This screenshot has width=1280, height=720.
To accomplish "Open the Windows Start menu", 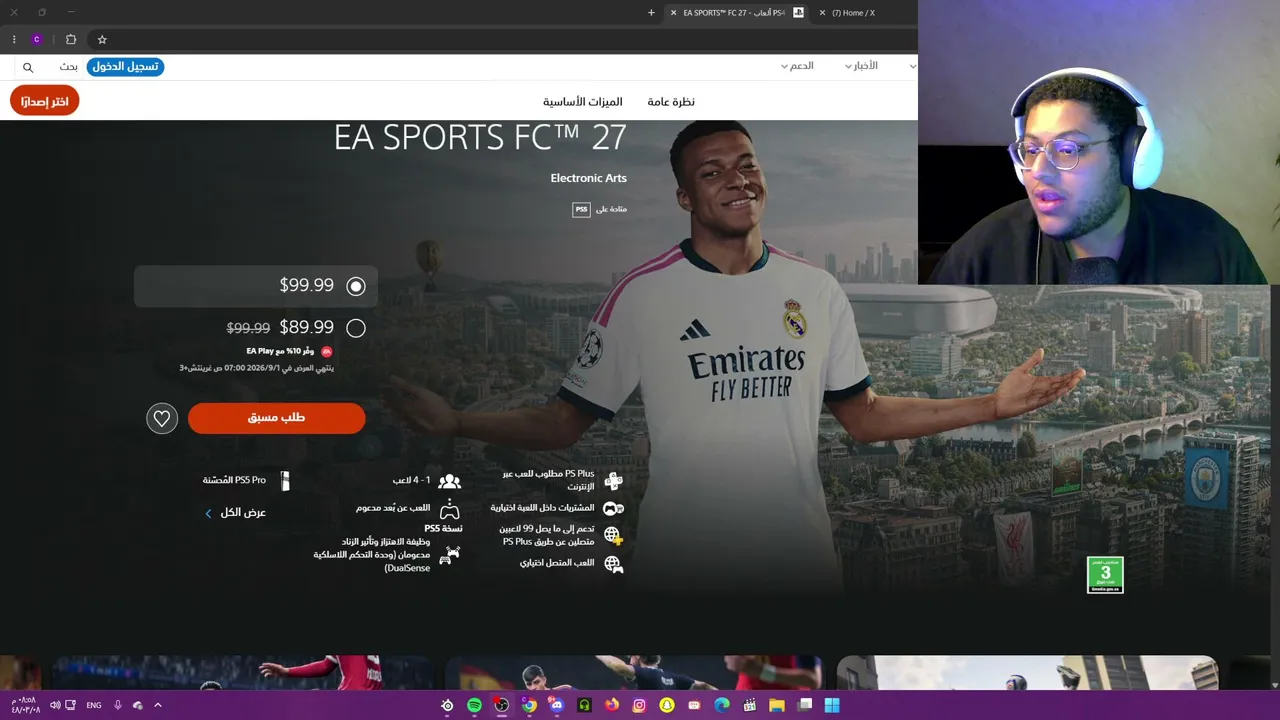I will [832, 705].
